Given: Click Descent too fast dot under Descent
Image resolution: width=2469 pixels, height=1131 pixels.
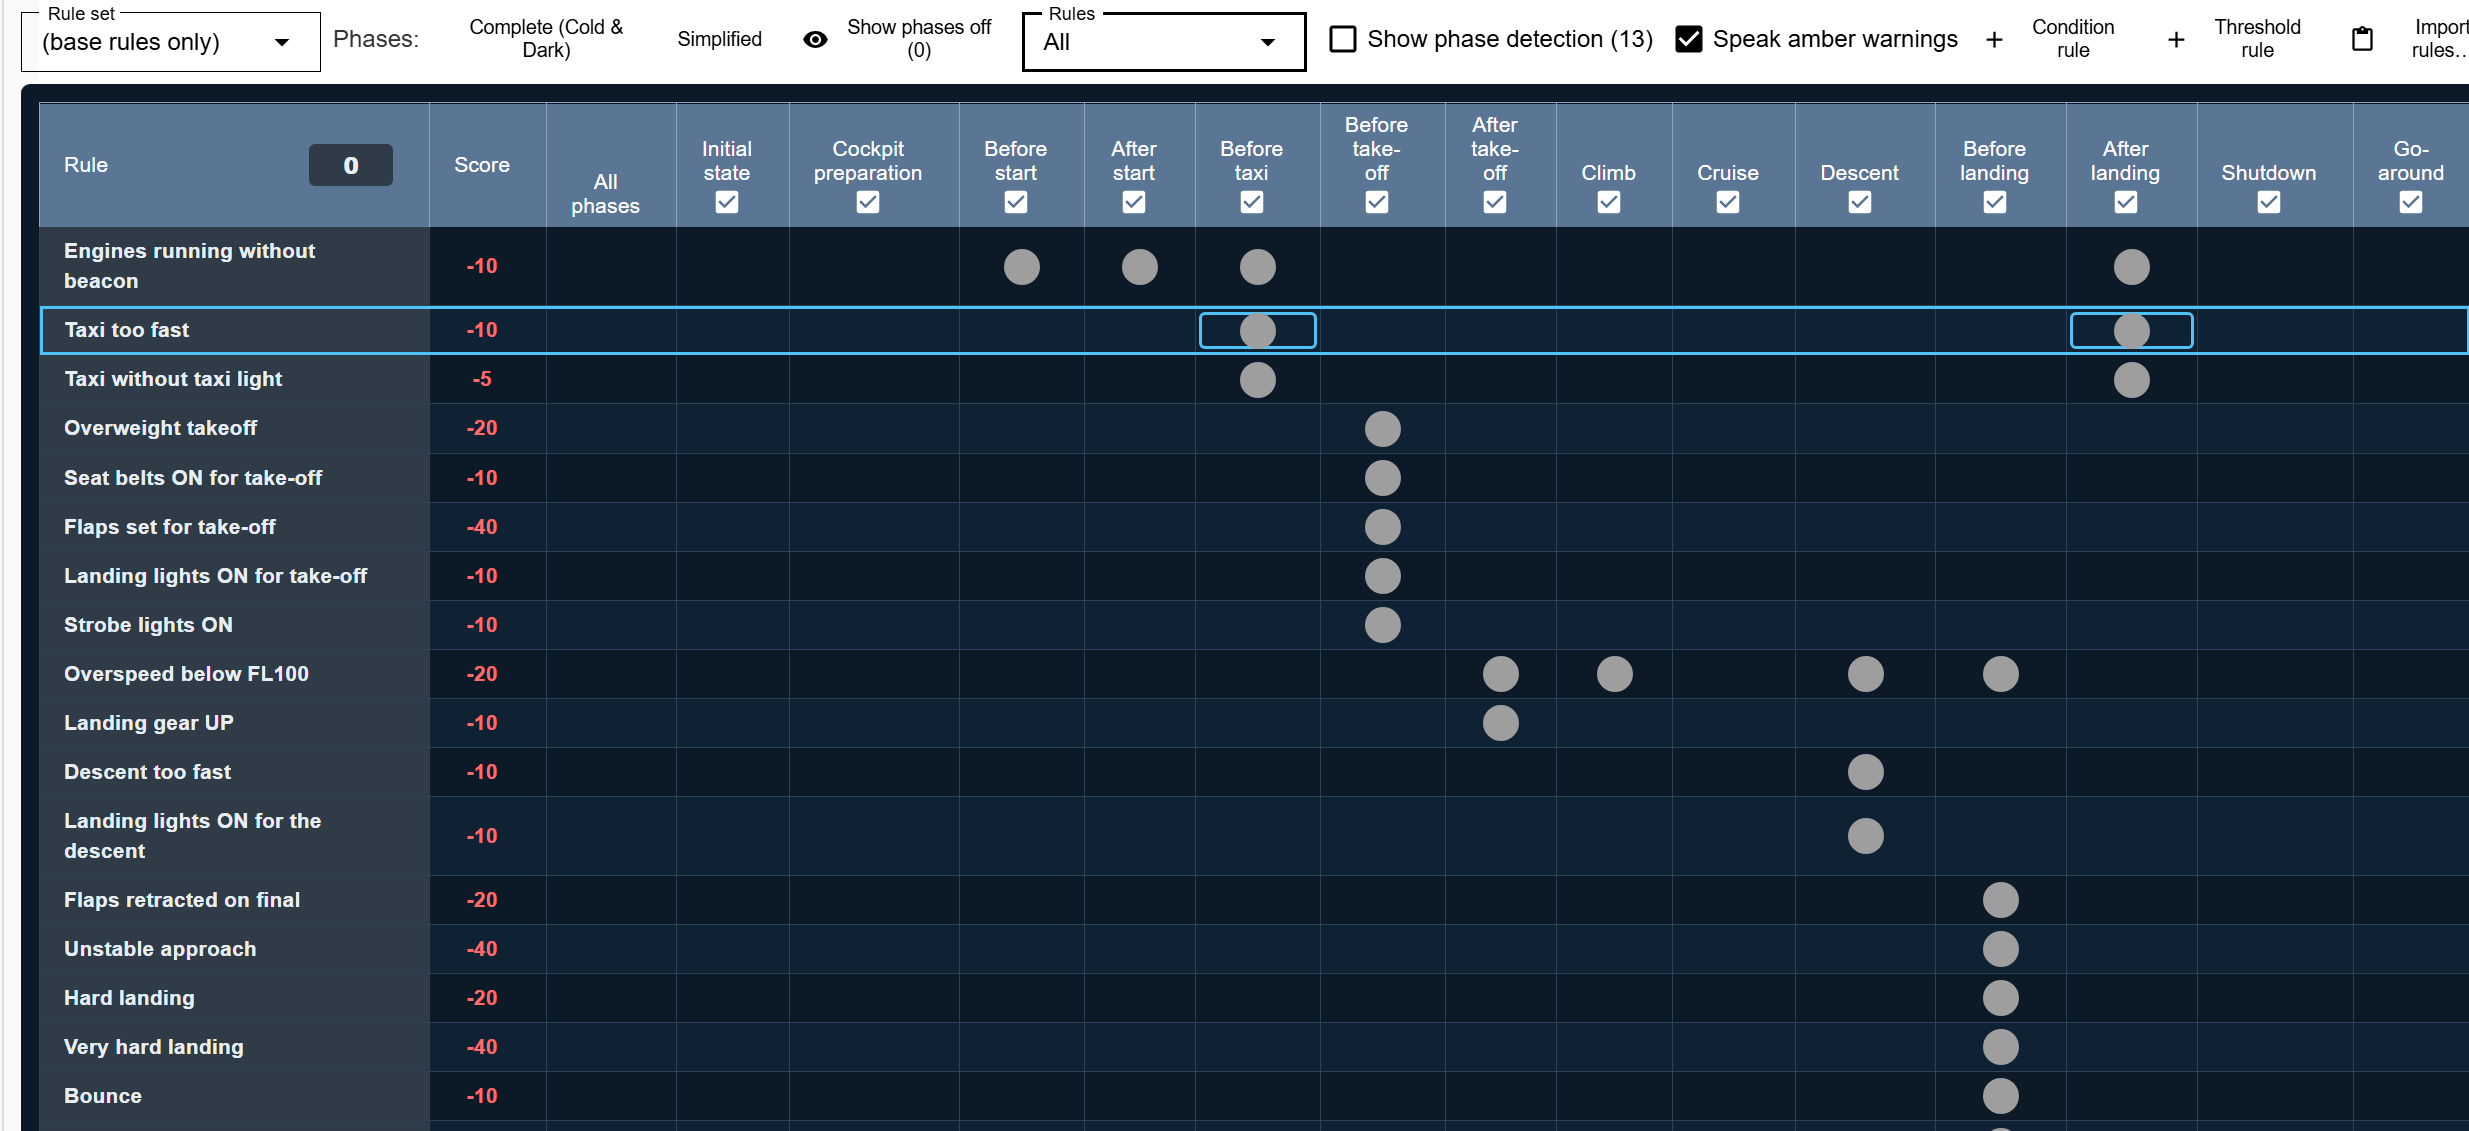Looking at the screenshot, I should 1866,772.
